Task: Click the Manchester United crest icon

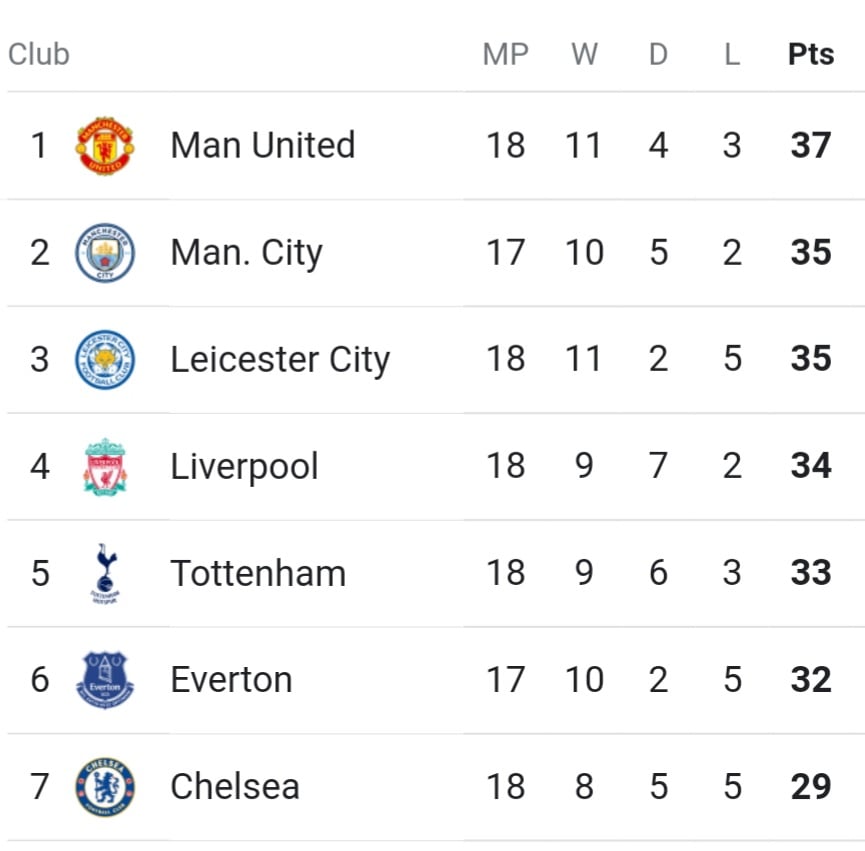Action: 105,146
